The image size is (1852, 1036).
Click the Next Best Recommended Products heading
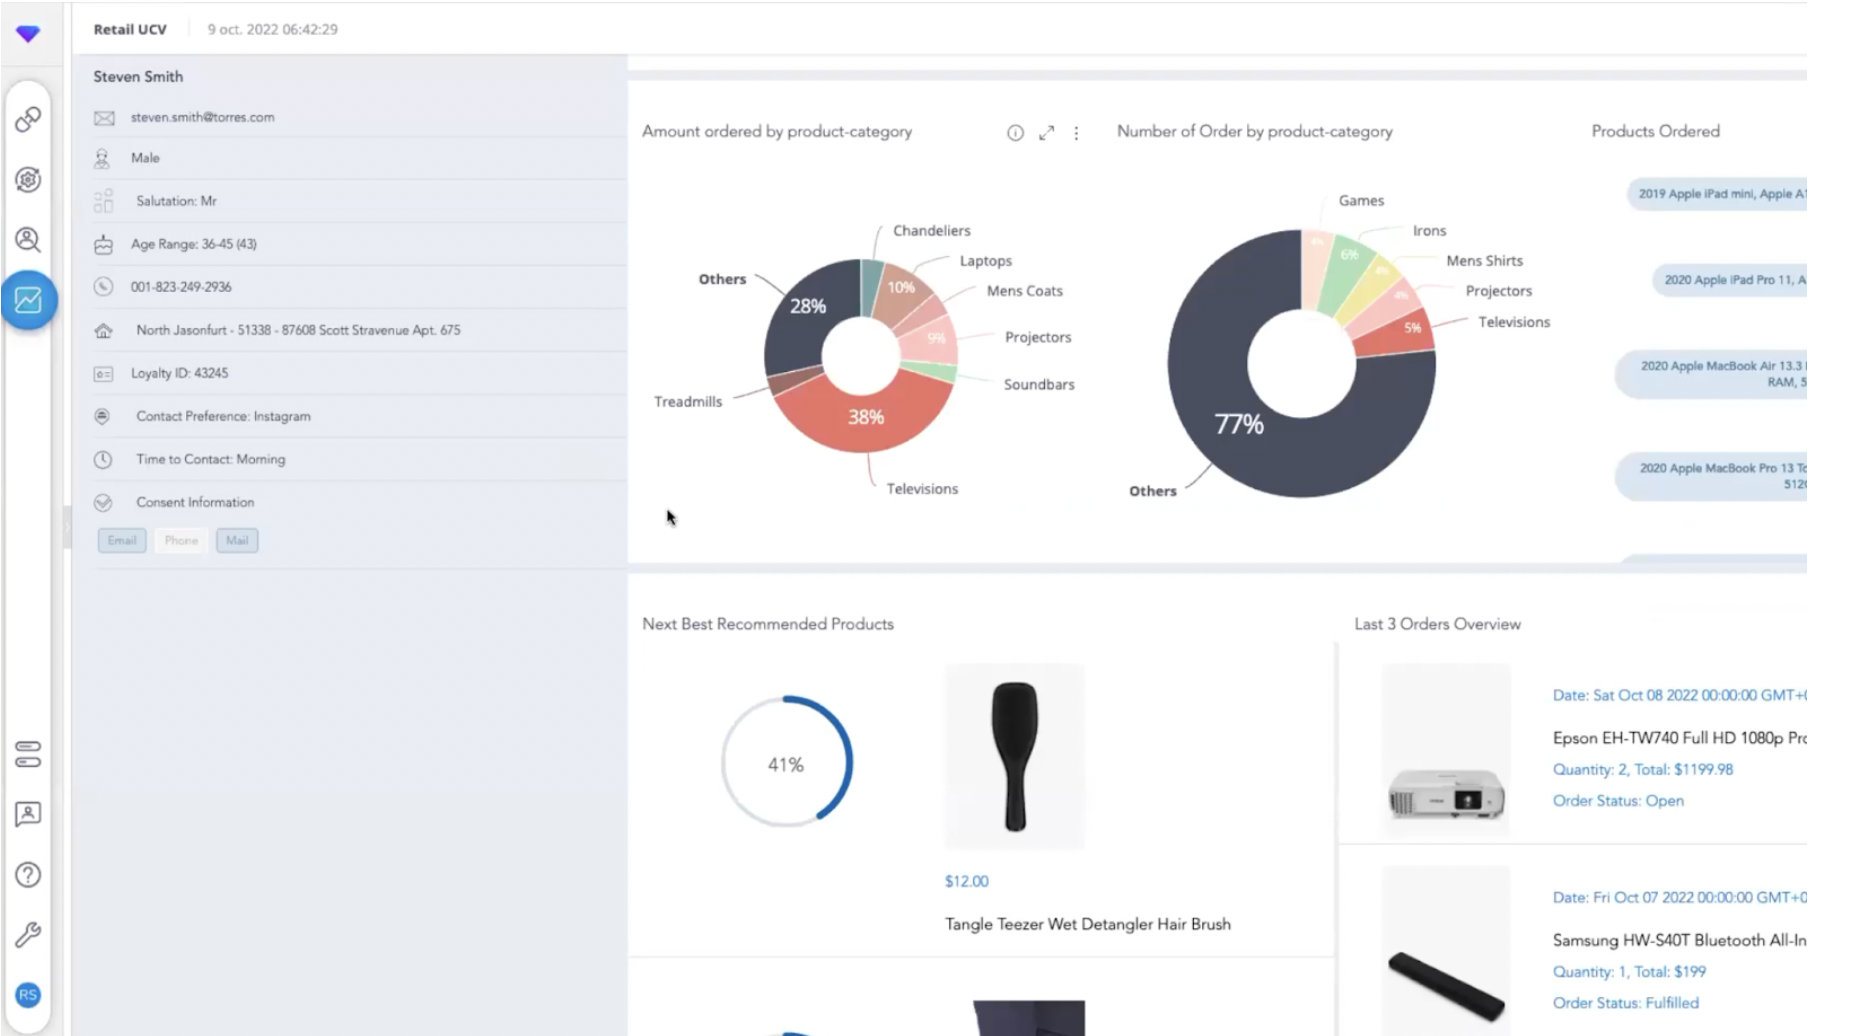click(768, 624)
